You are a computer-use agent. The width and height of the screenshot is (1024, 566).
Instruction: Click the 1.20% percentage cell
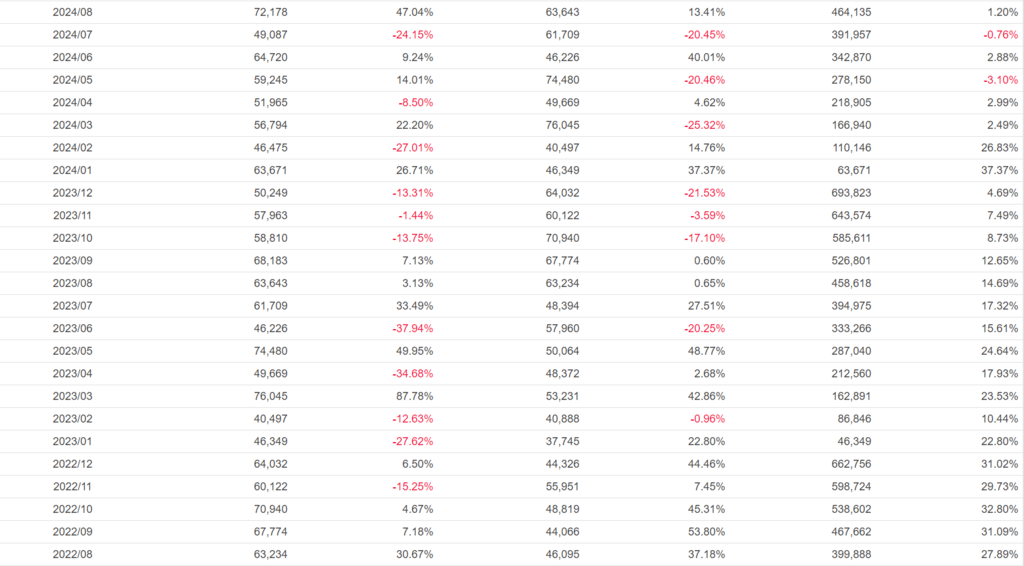(1003, 12)
